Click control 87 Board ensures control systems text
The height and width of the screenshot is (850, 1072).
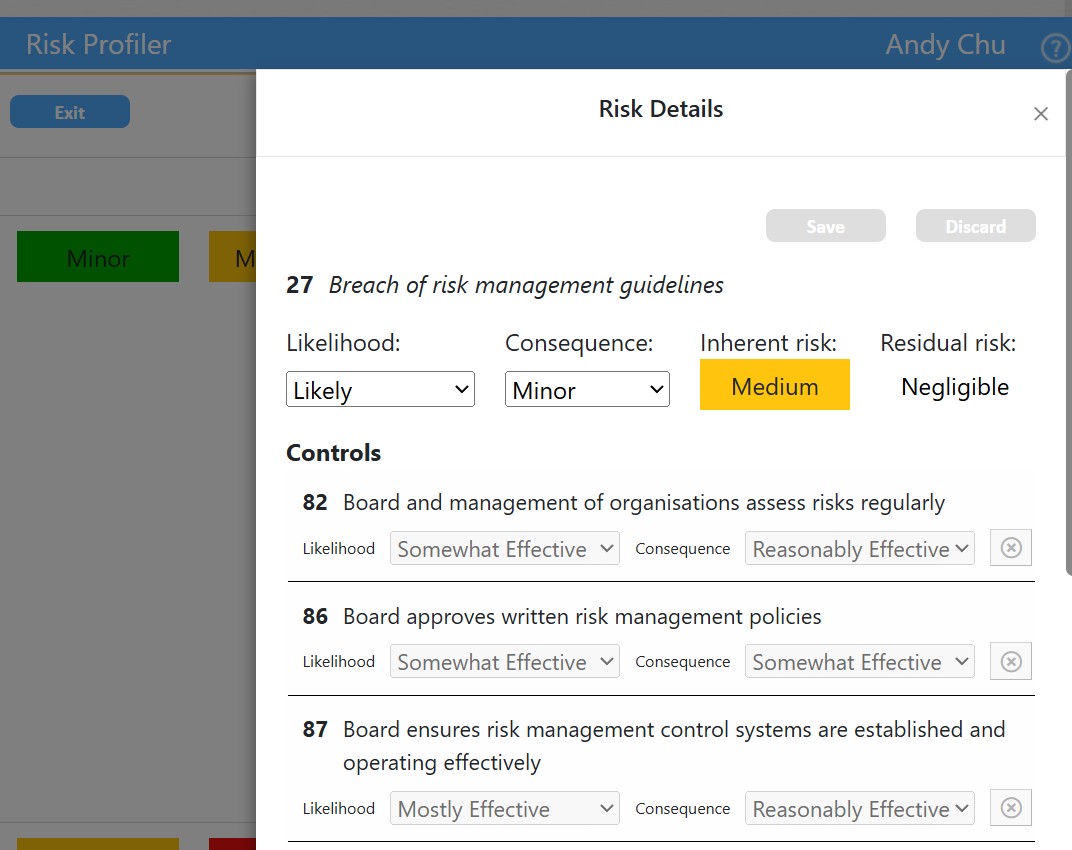tap(674, 745)
